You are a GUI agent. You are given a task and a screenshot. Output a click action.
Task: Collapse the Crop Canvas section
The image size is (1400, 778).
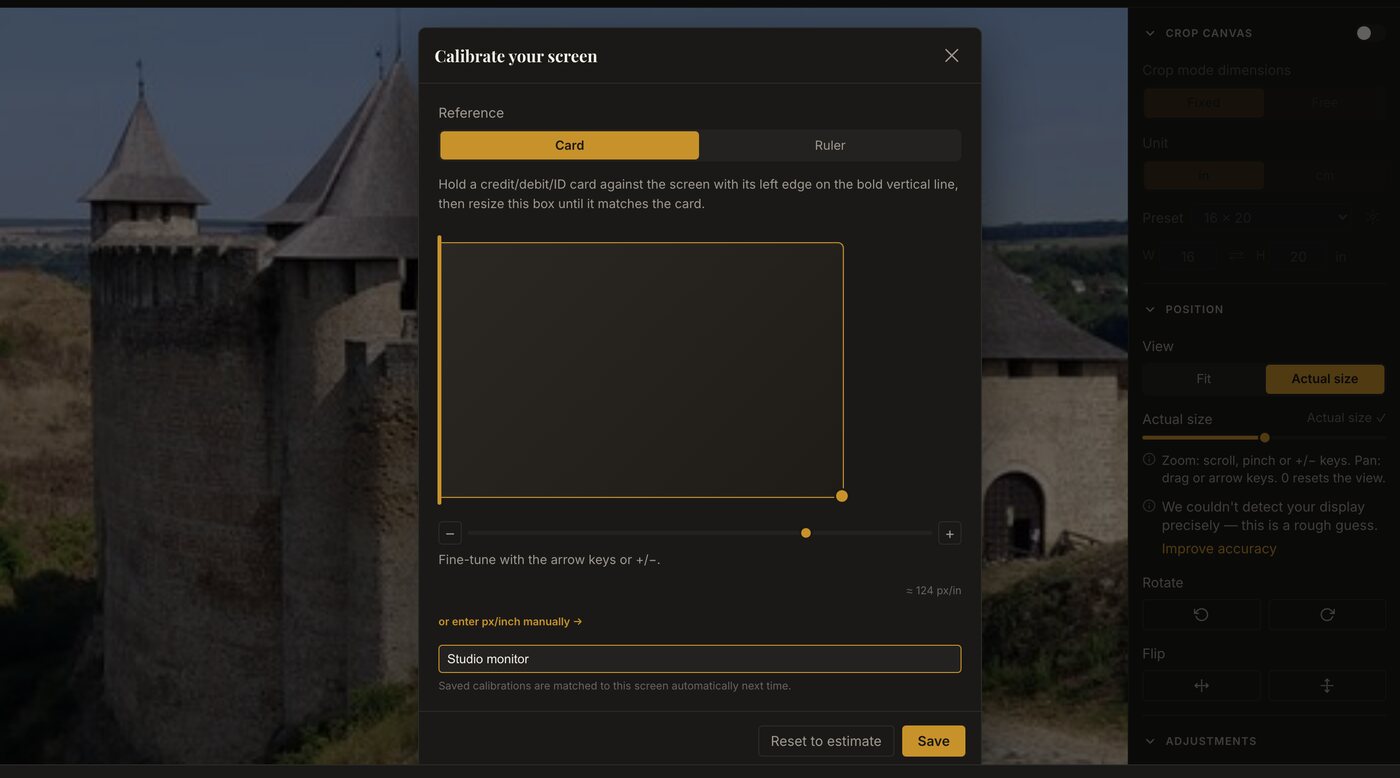pyautogui.click(x=1150, y=33)
